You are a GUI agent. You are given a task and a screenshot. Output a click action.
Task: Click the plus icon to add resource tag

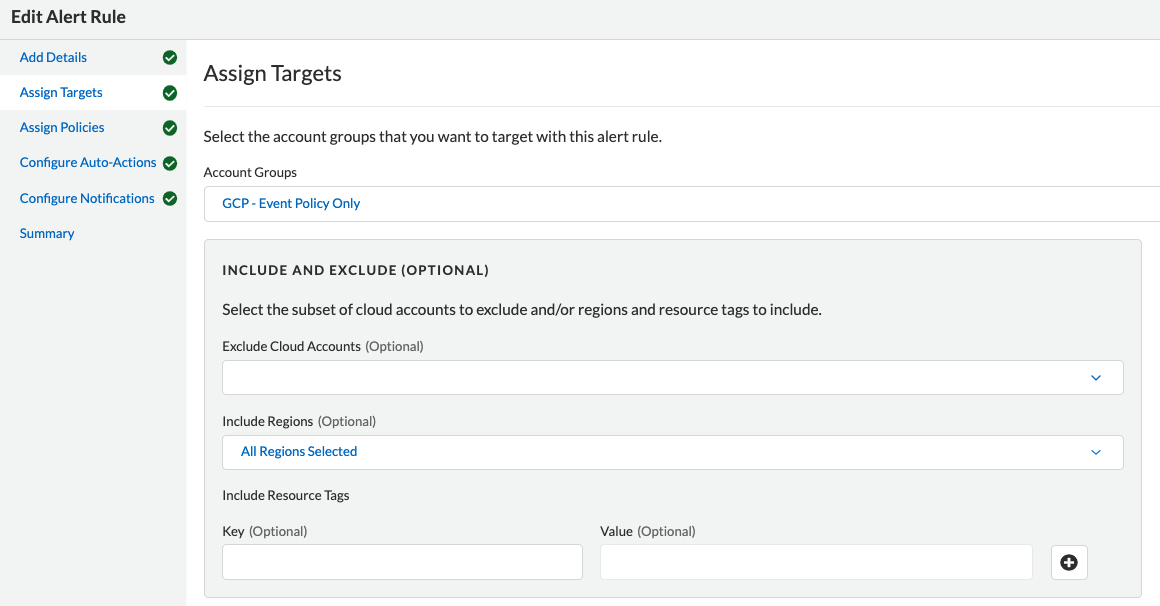[x=1069, y=563]
